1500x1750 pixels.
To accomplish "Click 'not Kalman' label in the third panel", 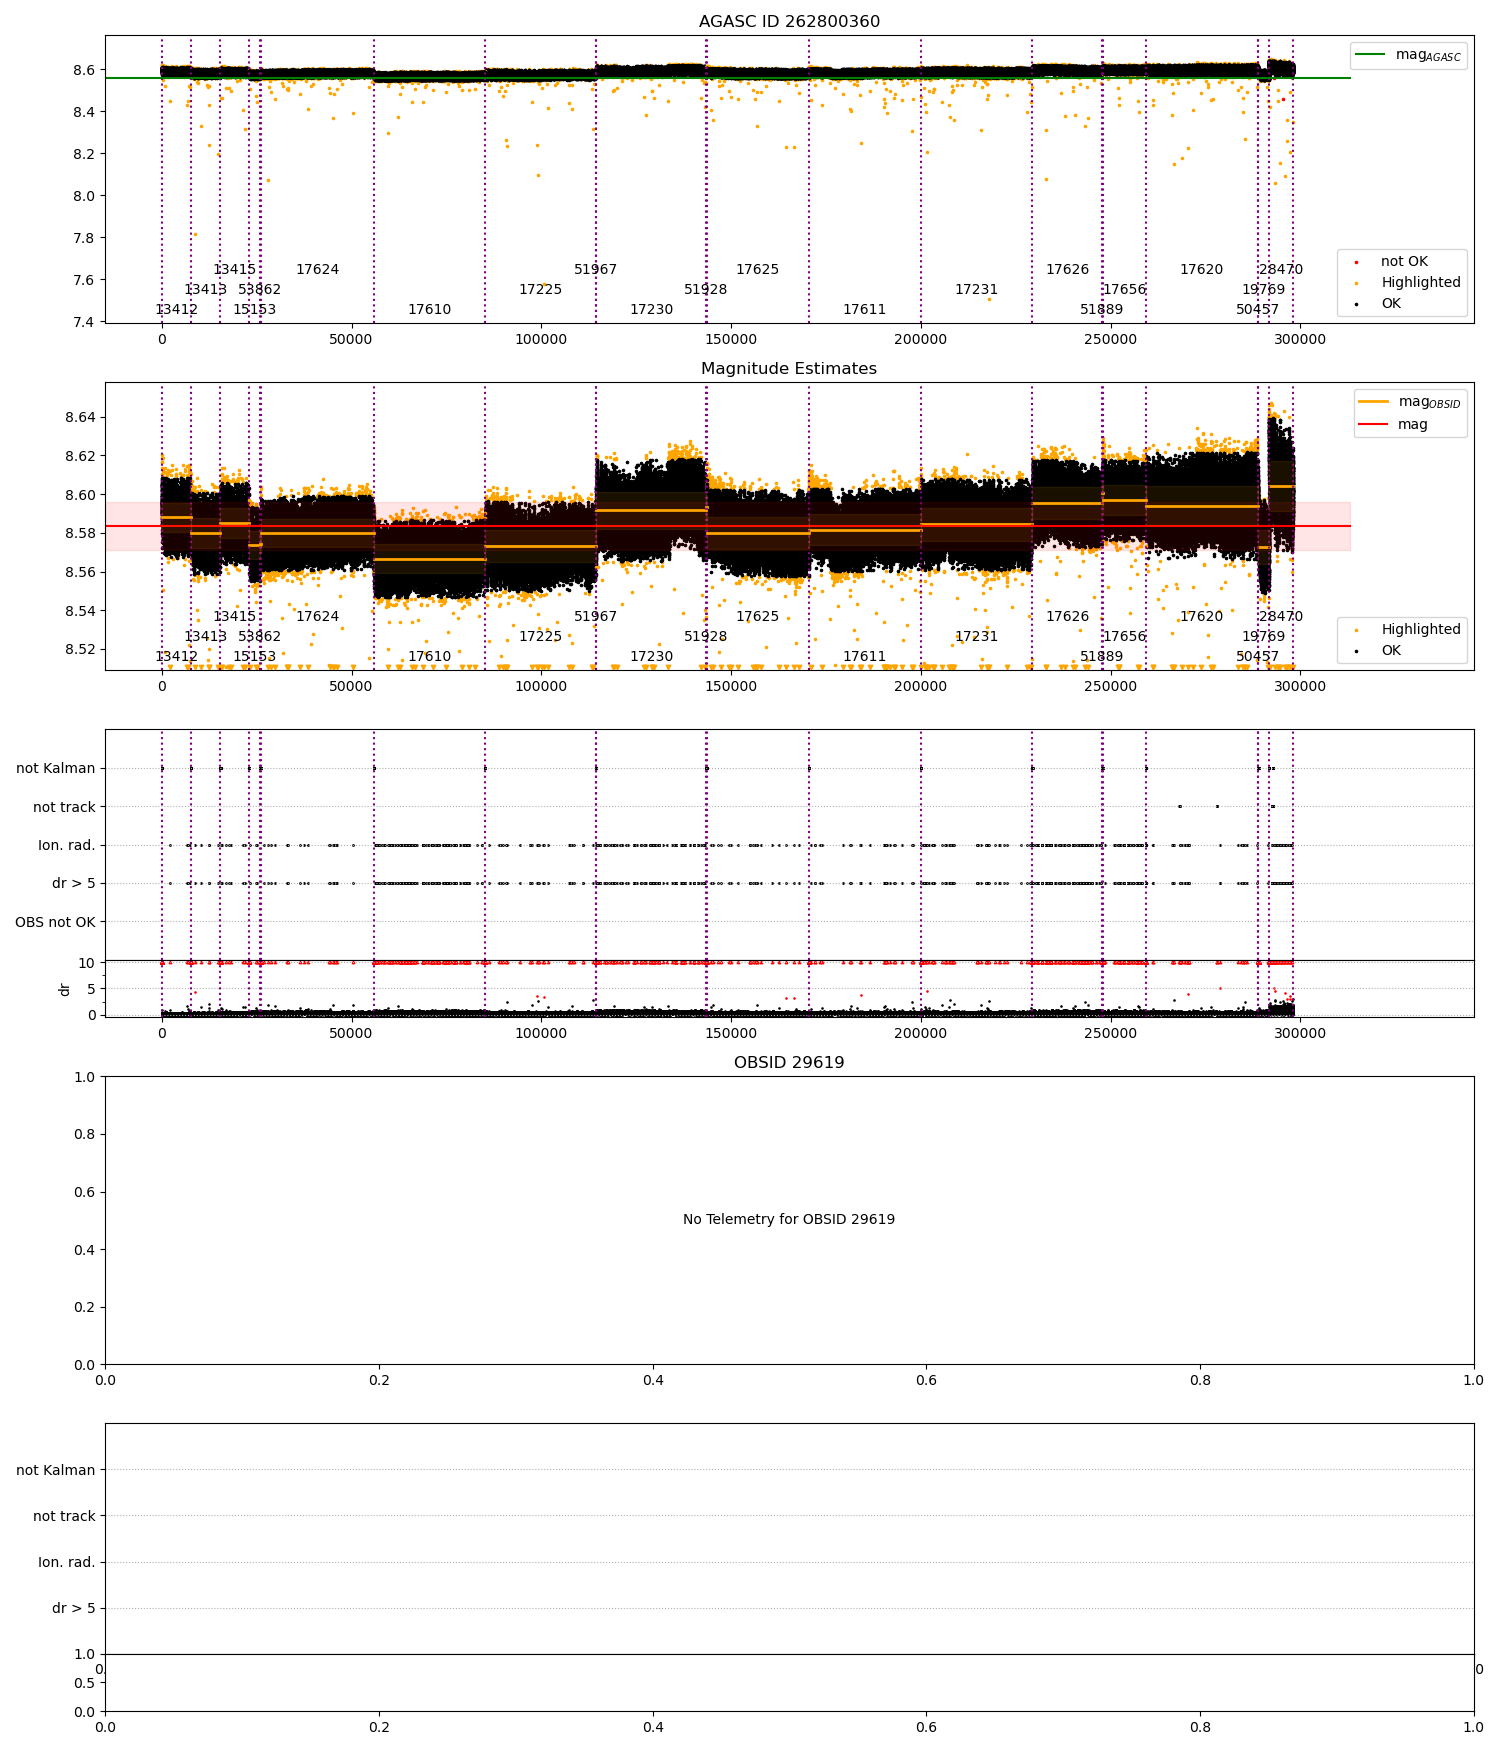I will [x=56, y=769].
